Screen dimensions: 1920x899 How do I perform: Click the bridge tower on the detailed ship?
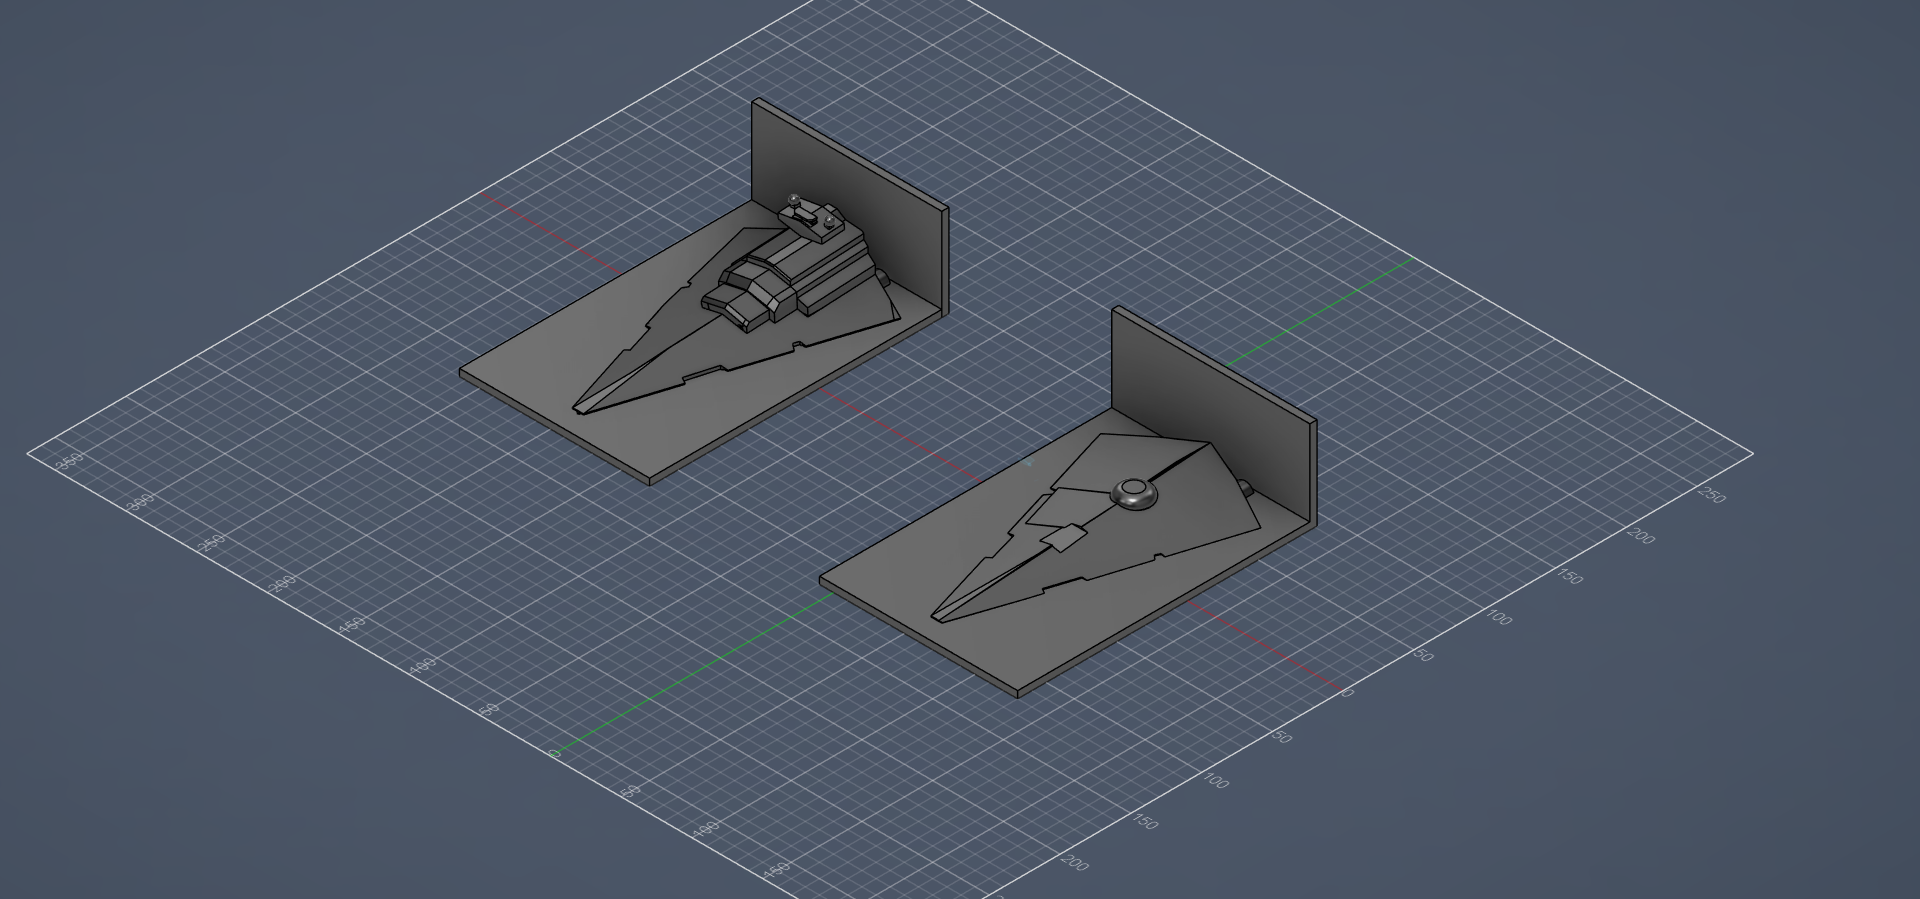812,220
